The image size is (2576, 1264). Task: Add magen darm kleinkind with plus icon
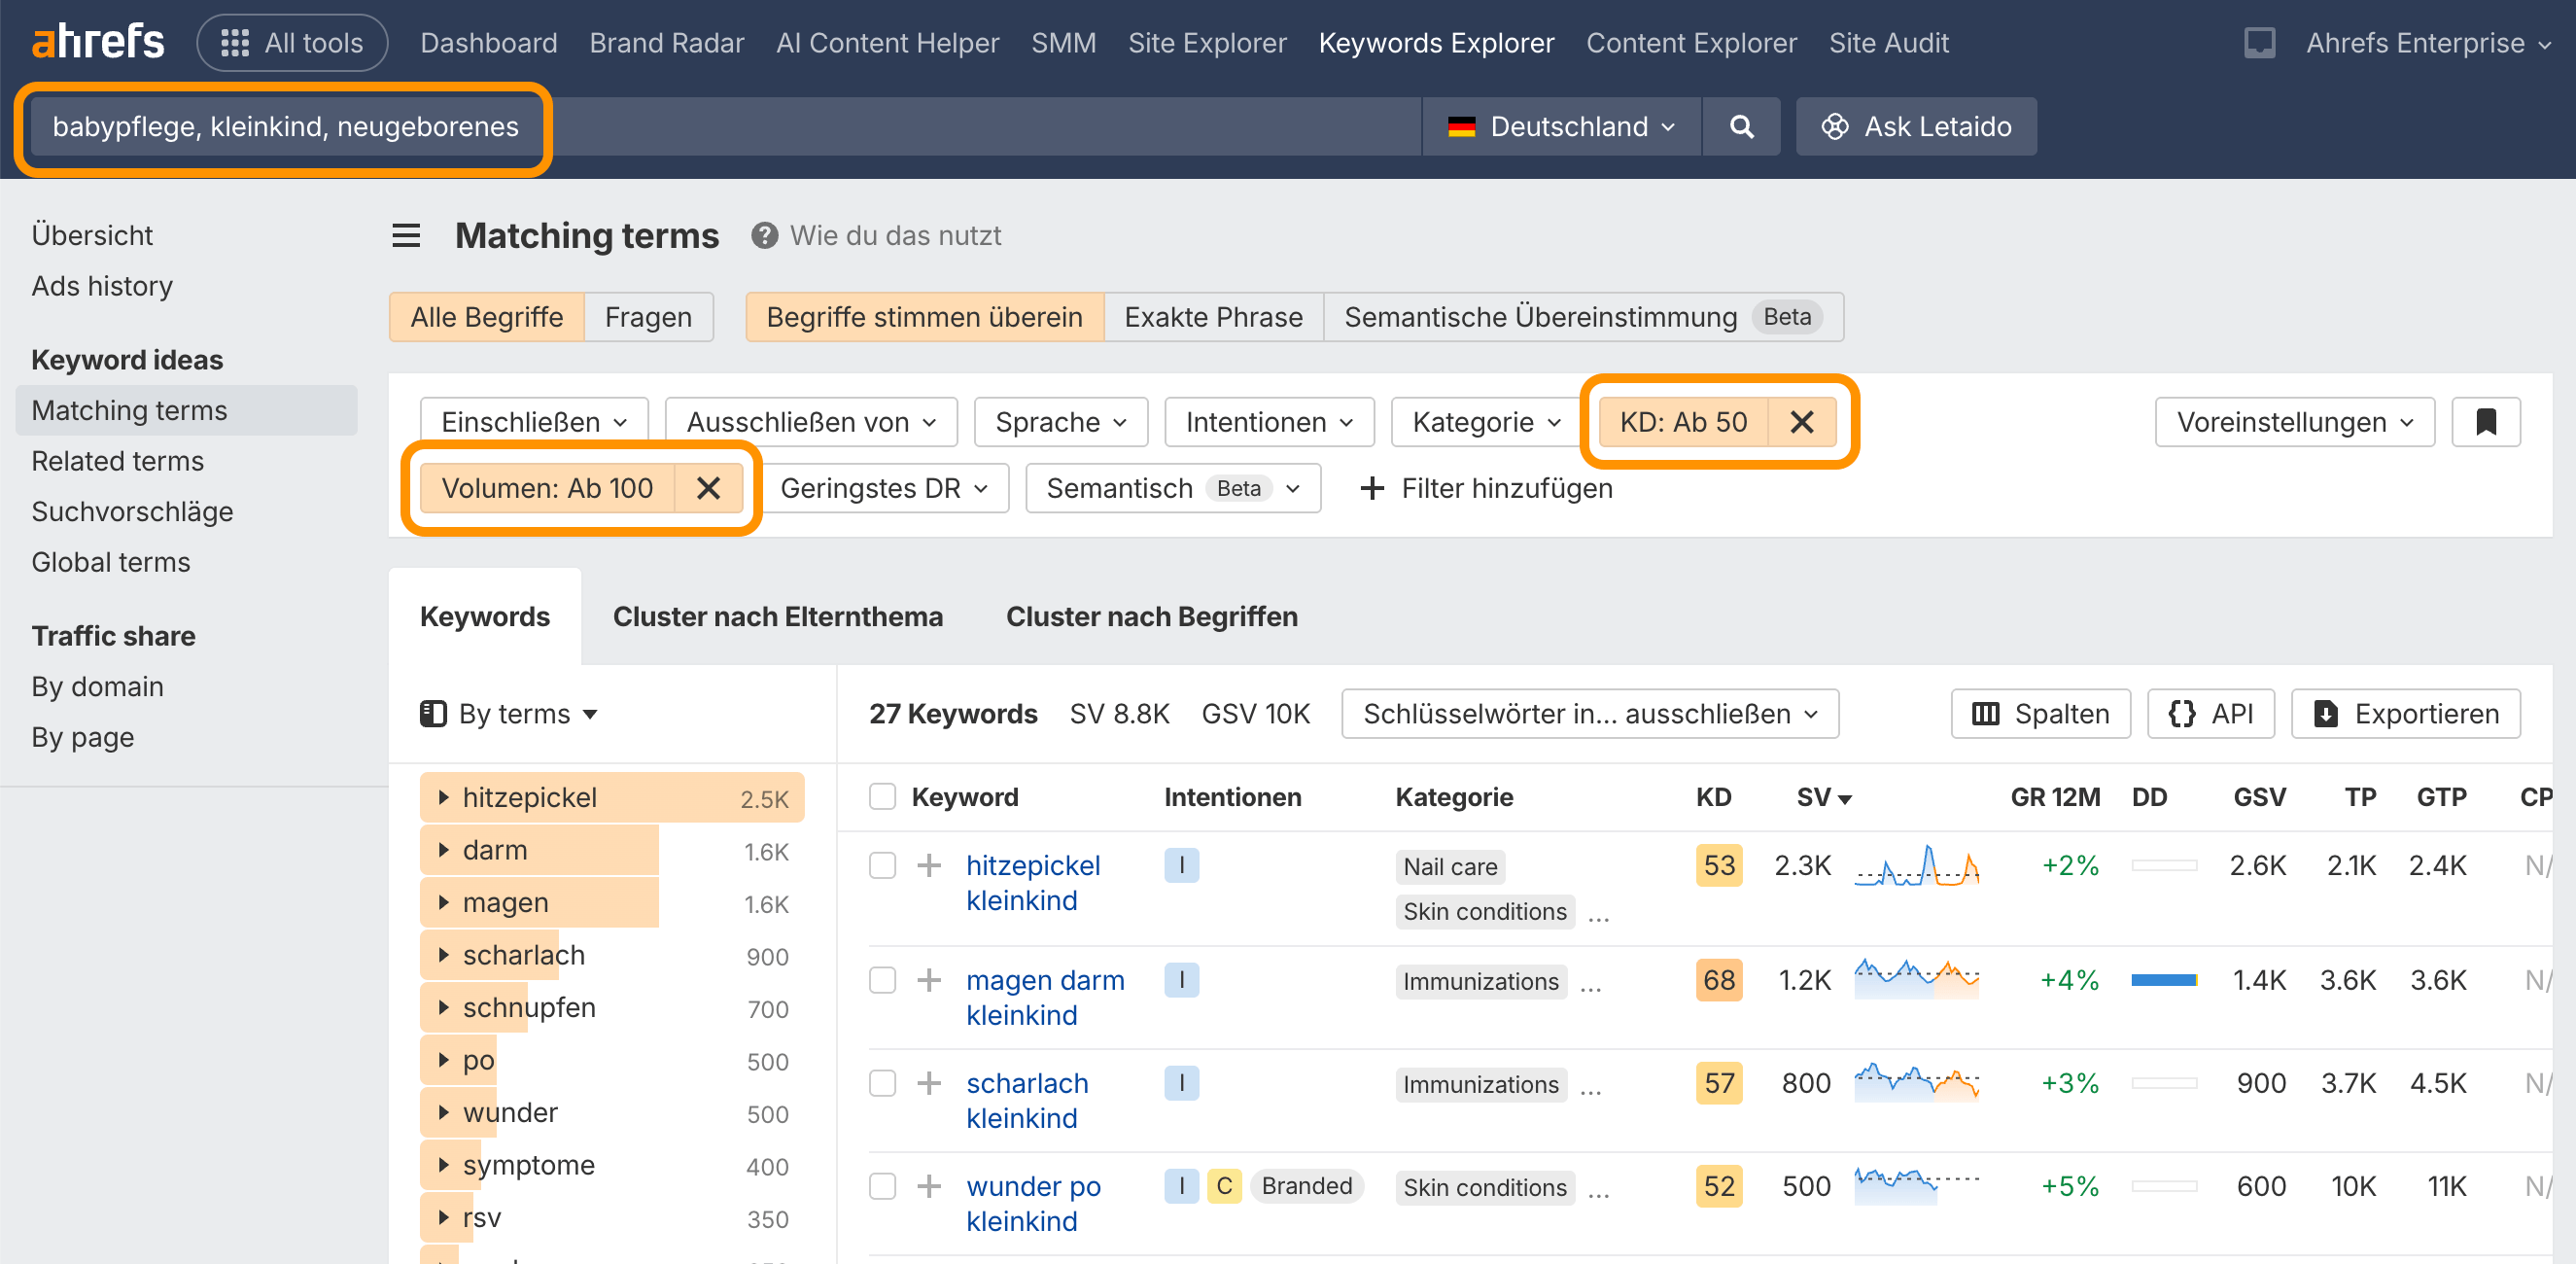929,980
